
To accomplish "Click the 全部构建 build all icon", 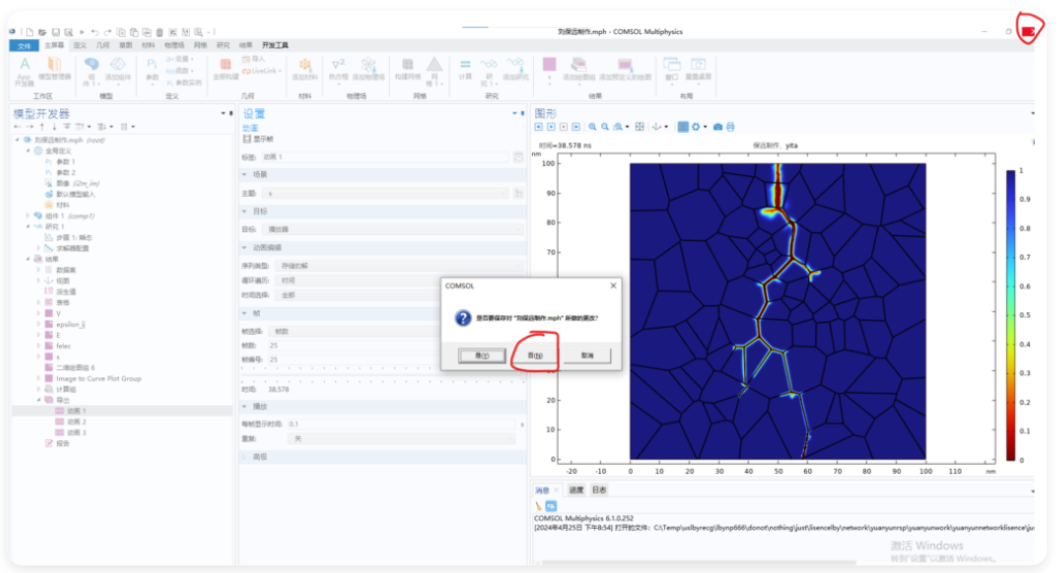I will [226, 69].
